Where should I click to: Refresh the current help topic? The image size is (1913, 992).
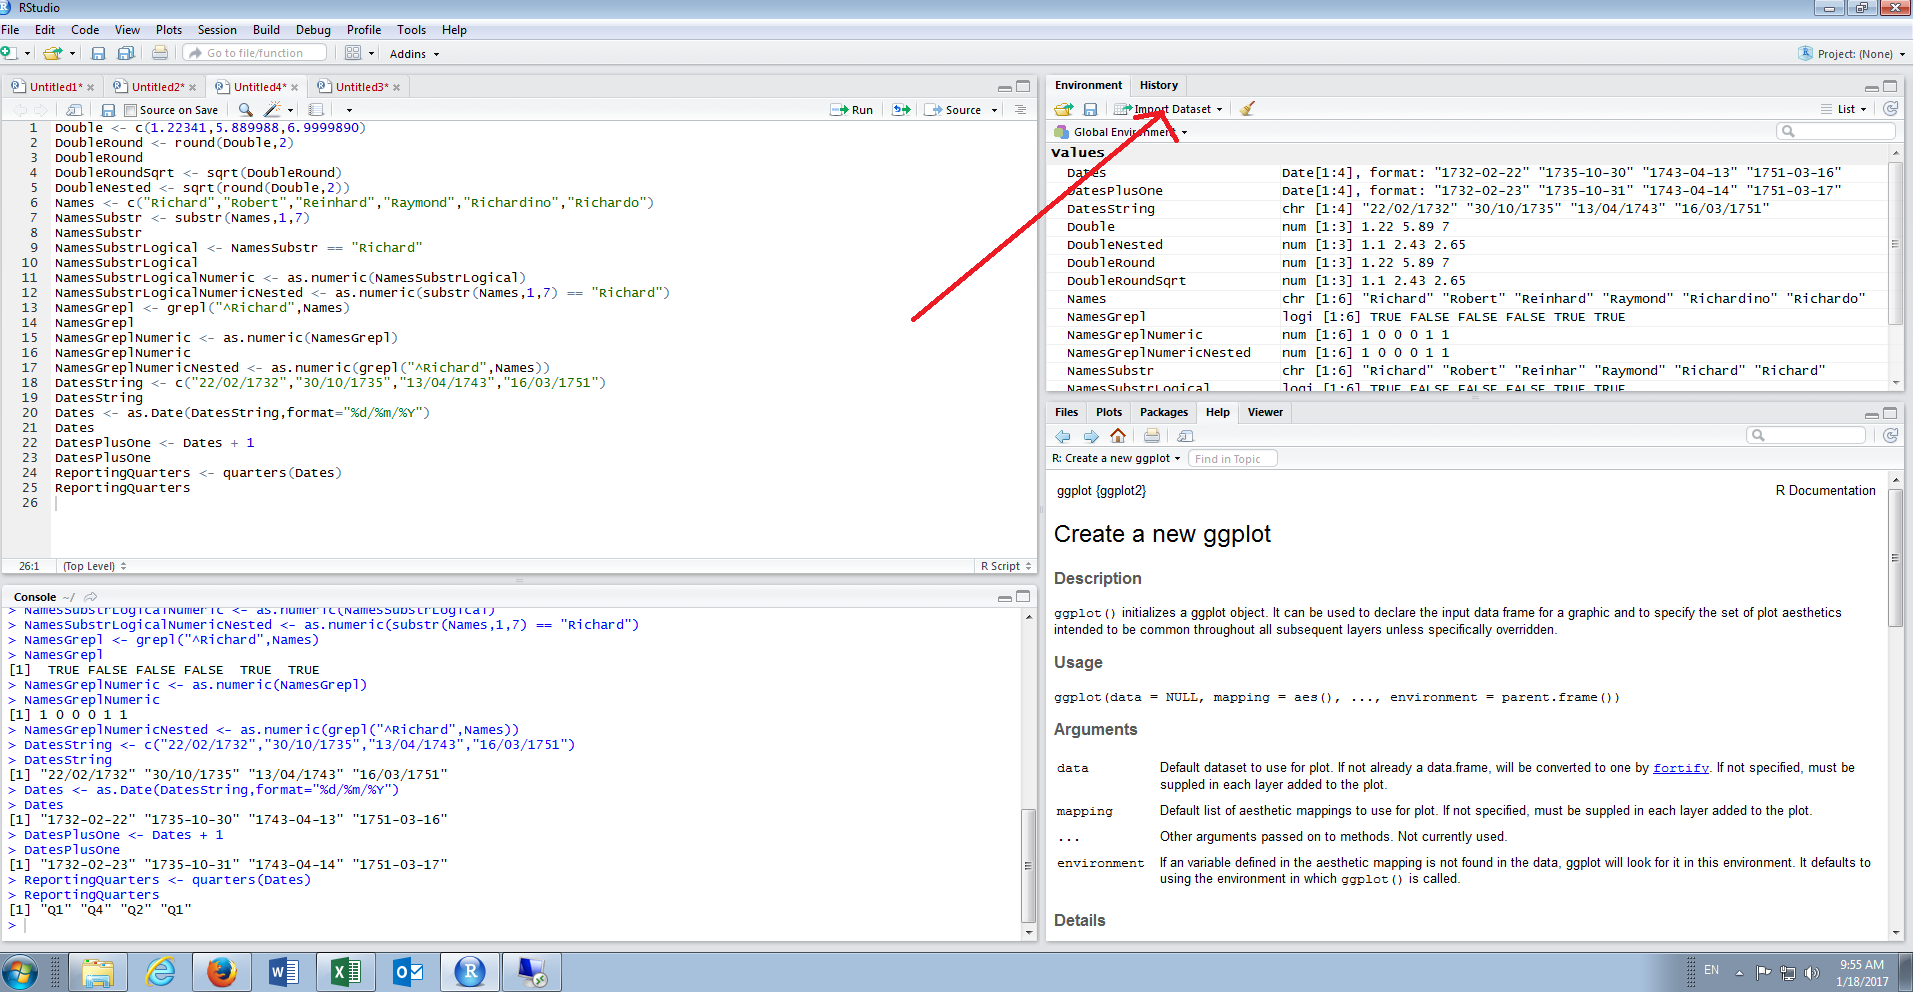coord(1890,436)
